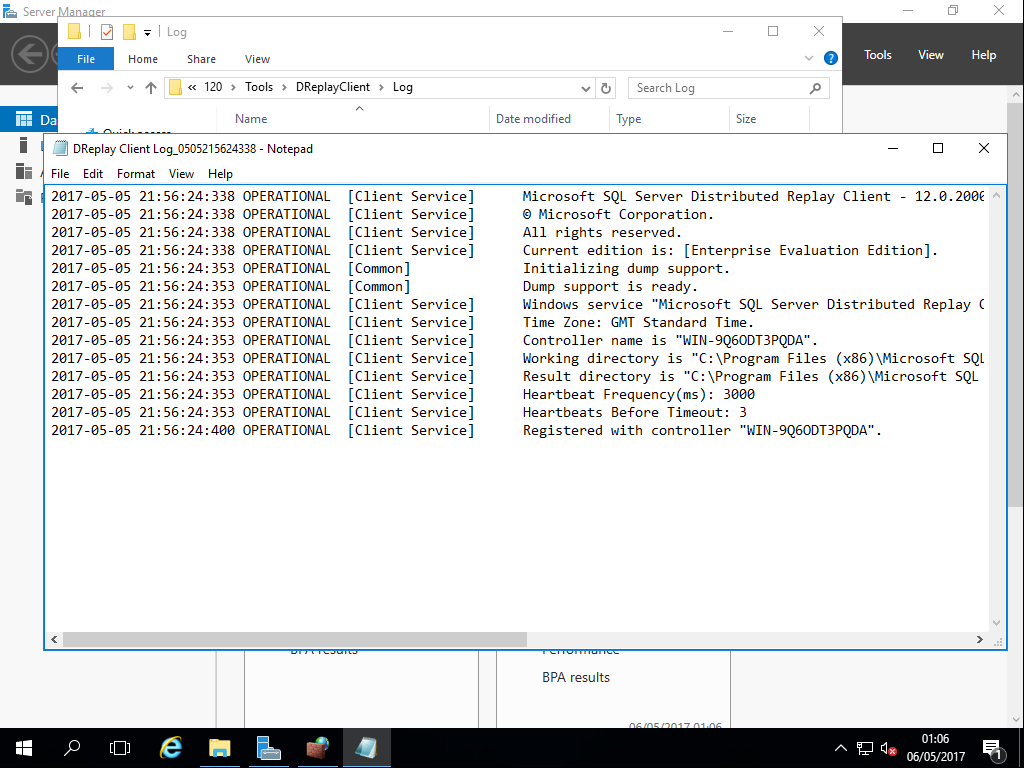This screenshot has height=768, width=1024.
Task: Click the Tools breadcrumb in address bar
Action: 259,87
